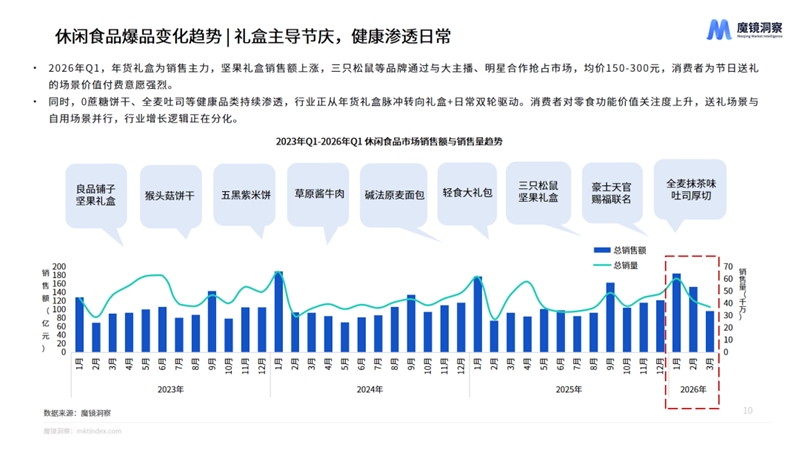This screenshot has width=799, height=450.
Task: Click the January 2026 sales bar
Action: (x=676, y=313)
